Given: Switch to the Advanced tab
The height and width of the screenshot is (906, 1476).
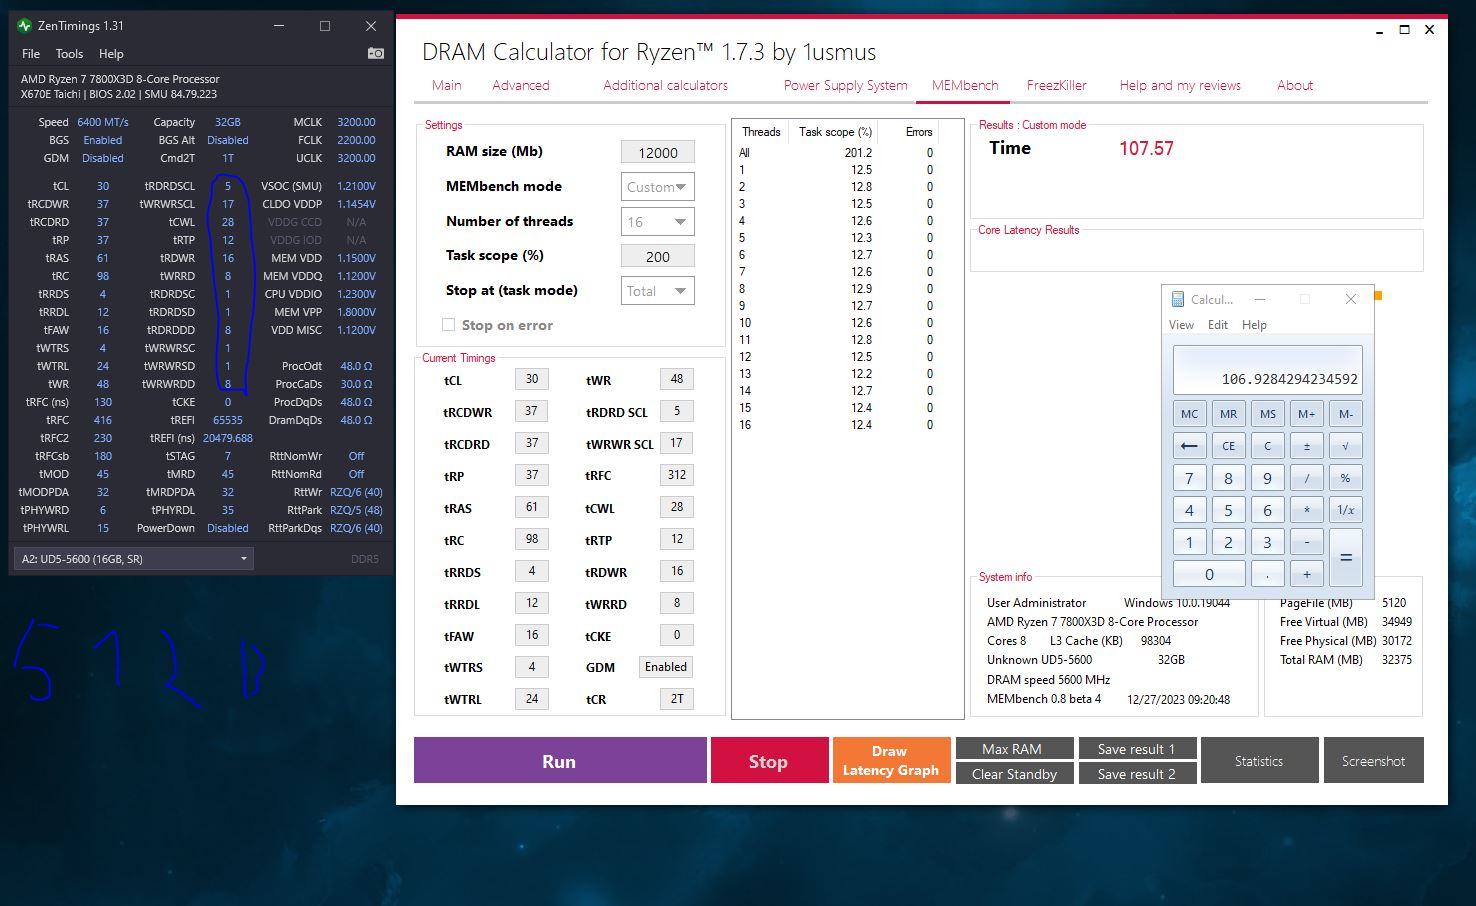Looking at the screenshot, I should tap(520, 85).
